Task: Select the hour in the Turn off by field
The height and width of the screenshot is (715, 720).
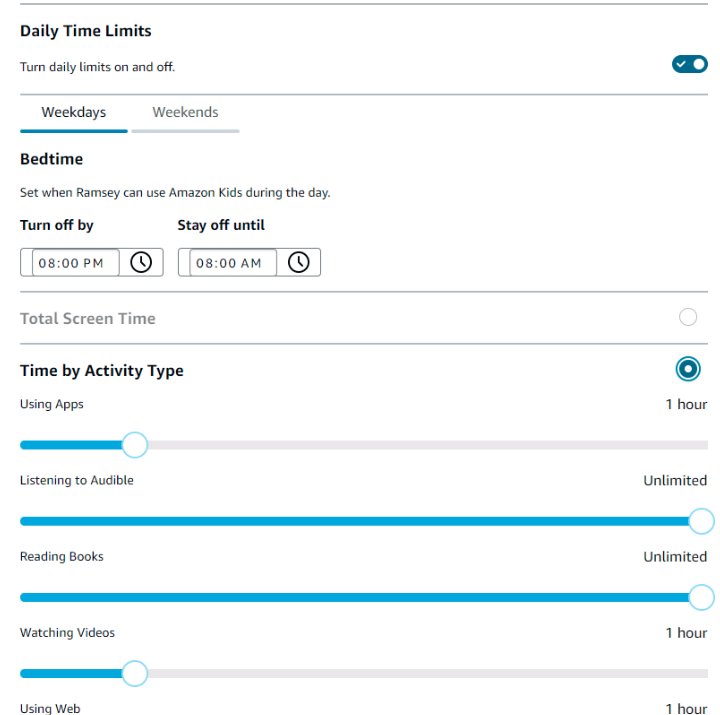Action: pyautogui.click(x=46, y=263)
